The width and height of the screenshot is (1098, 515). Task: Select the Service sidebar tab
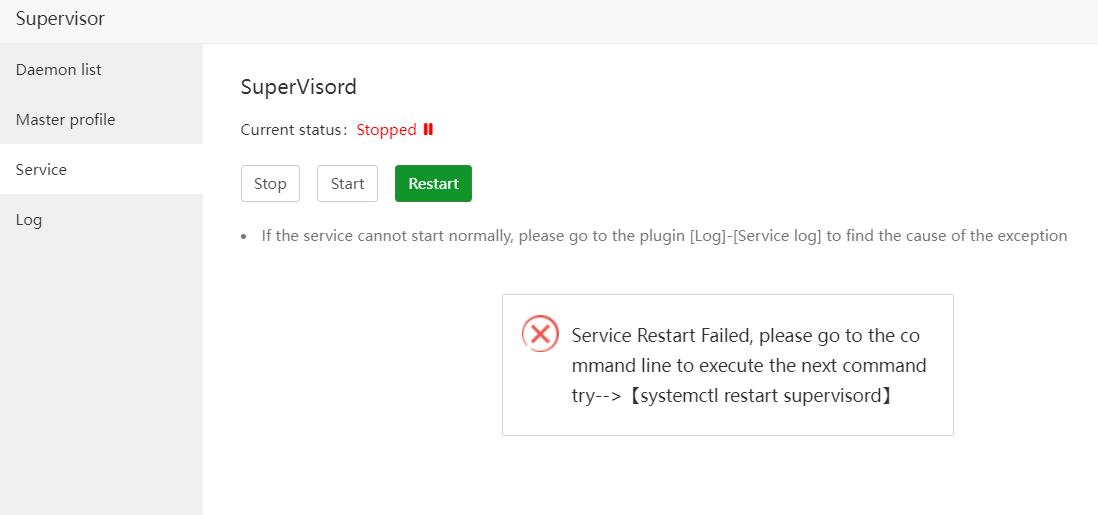click(41, 170)
